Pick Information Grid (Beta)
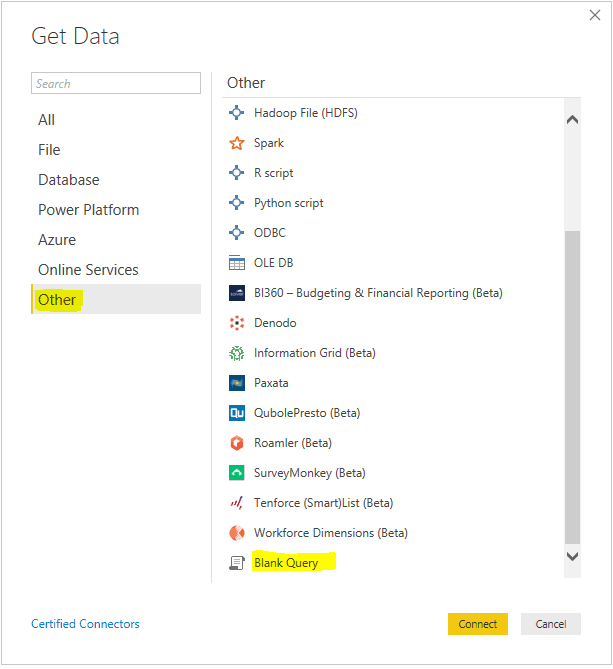Image resolution: width=613 pixels, height=669 pixels. click(315, 353)
